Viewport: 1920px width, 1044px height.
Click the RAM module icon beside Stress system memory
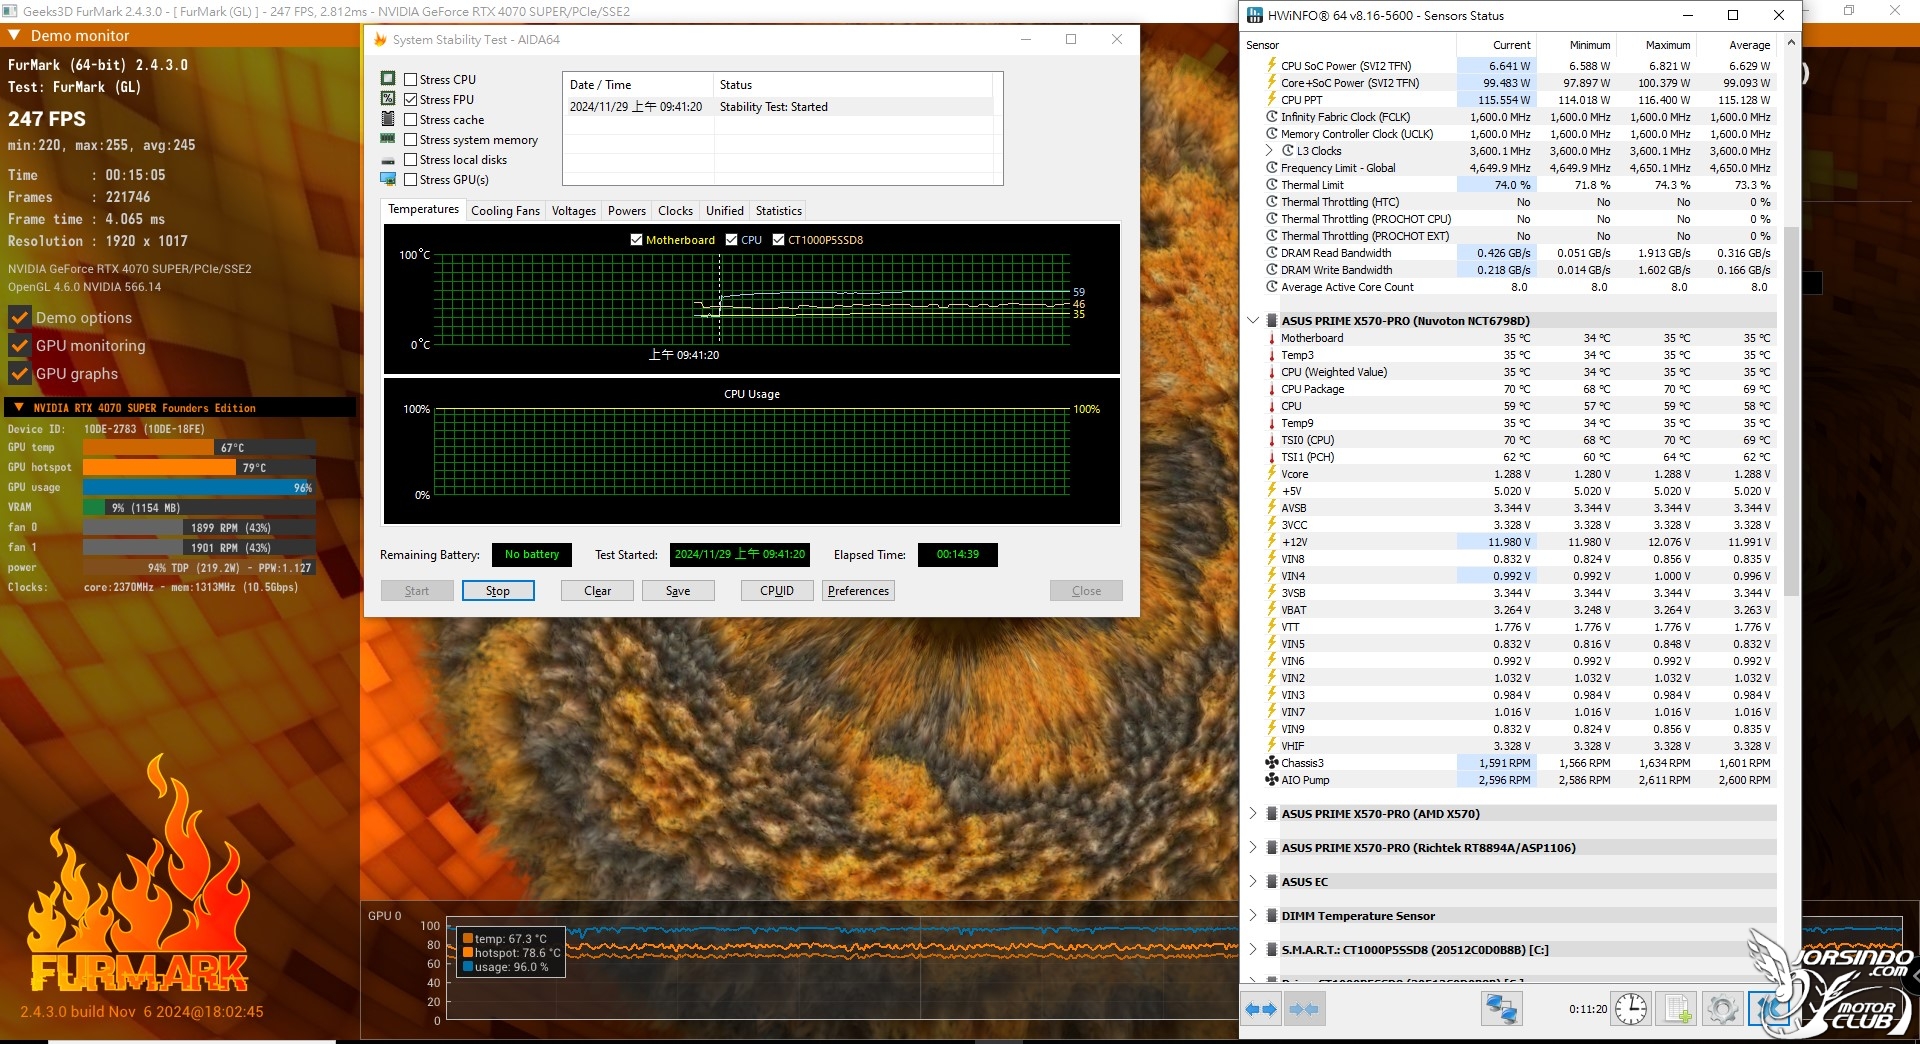click(x=388, y=139)
